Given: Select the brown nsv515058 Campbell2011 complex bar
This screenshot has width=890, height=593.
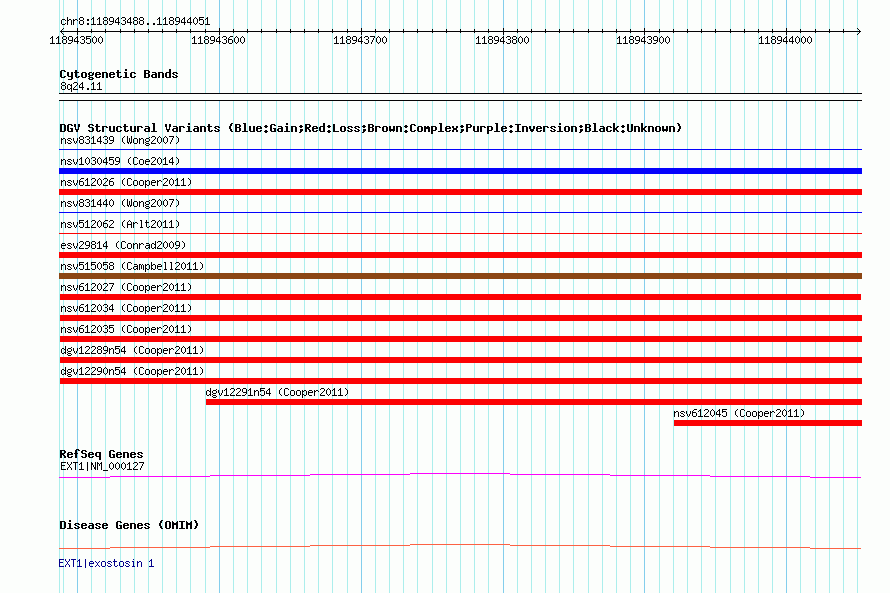Looking at the screenshot, I should pyautogui.click(x=460, y=276).
